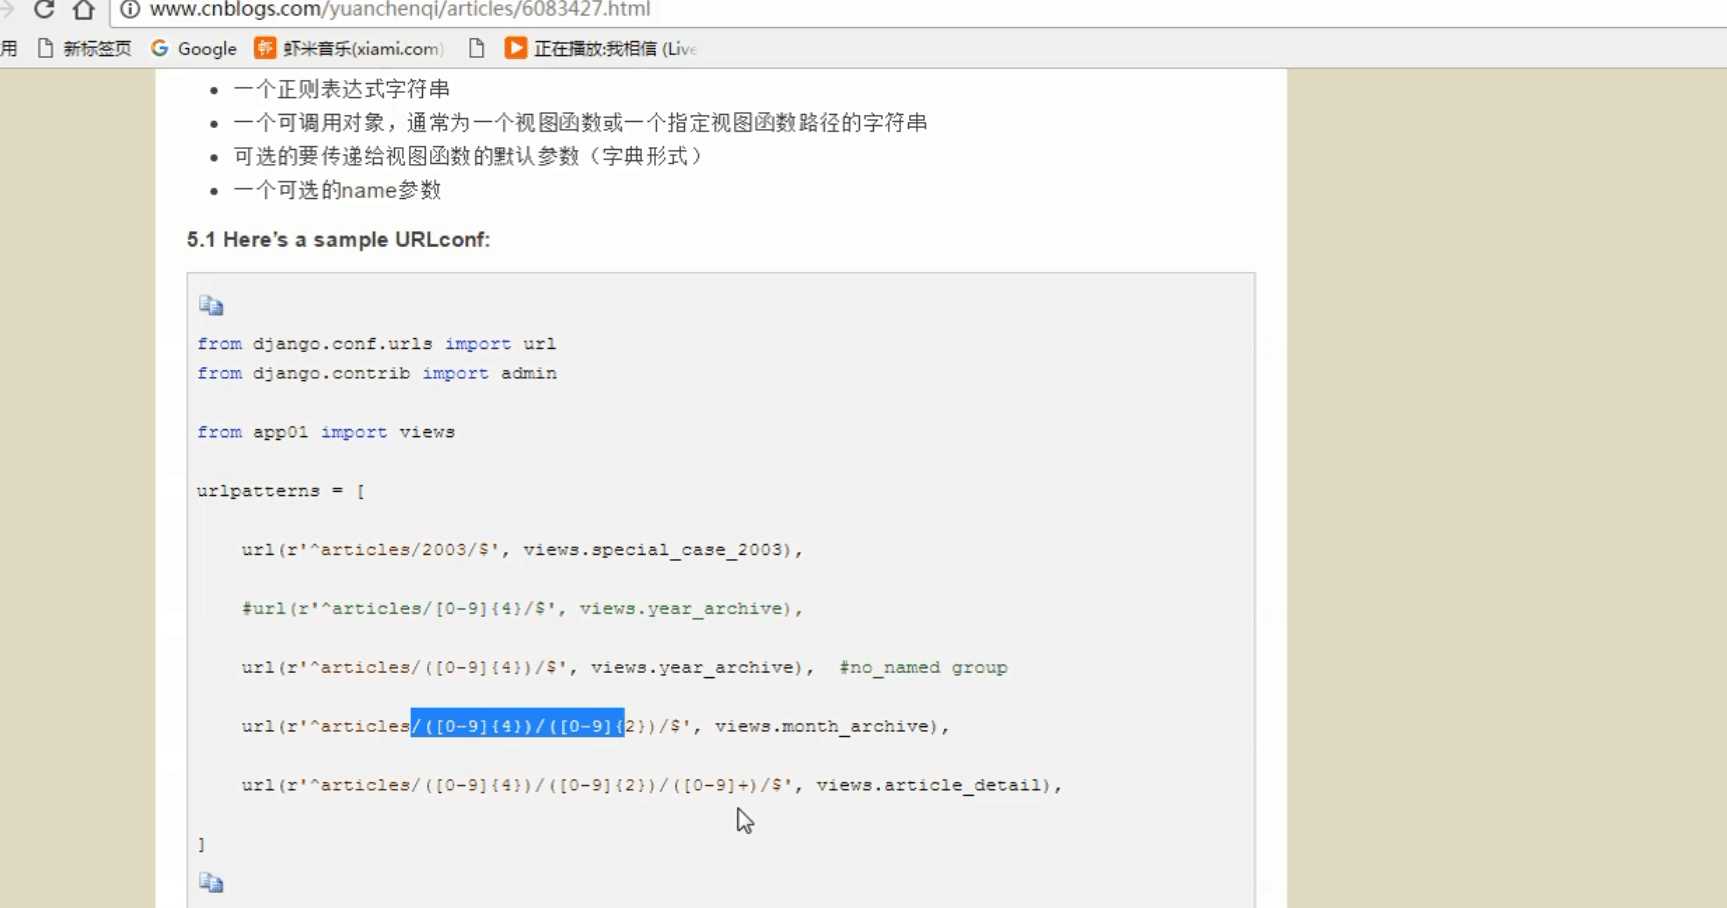Click the #no_named group comment
The height and width of the screenshot is (908, 1727).
[x=923, y=668]
